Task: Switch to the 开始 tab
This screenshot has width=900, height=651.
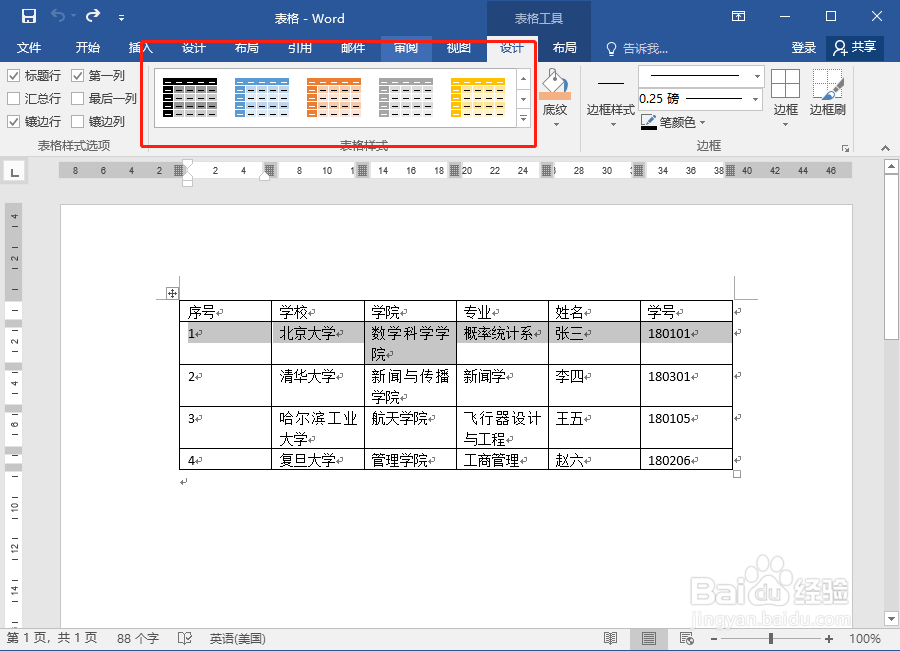Action: (87, 48)
